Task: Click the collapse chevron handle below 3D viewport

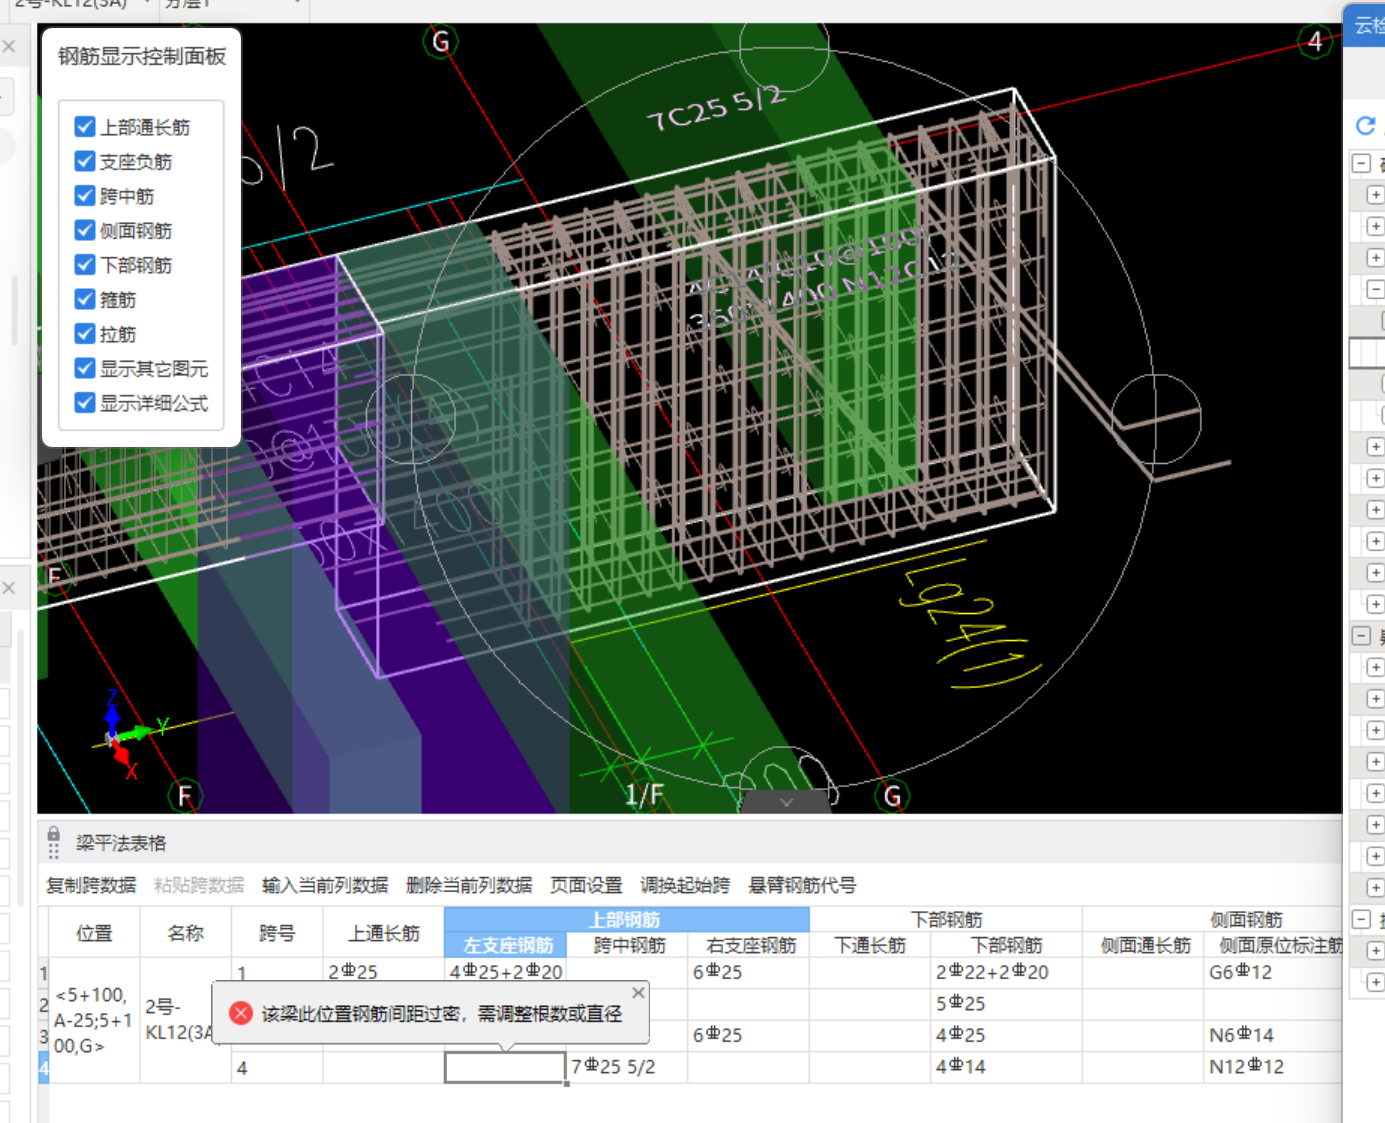Action: click(786, 802)
